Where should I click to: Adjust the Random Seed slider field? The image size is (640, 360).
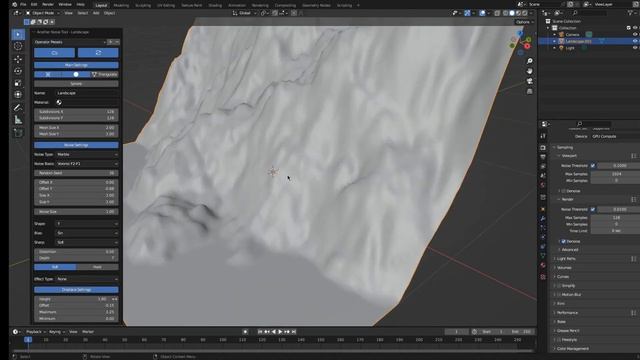[x=76, y=173]
